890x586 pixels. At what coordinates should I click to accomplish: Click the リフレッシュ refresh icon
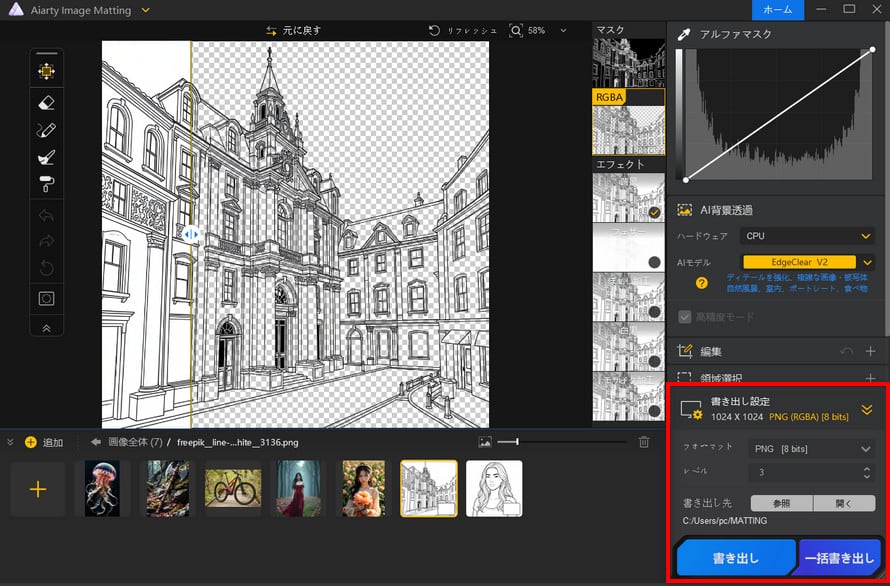(434, 31)
